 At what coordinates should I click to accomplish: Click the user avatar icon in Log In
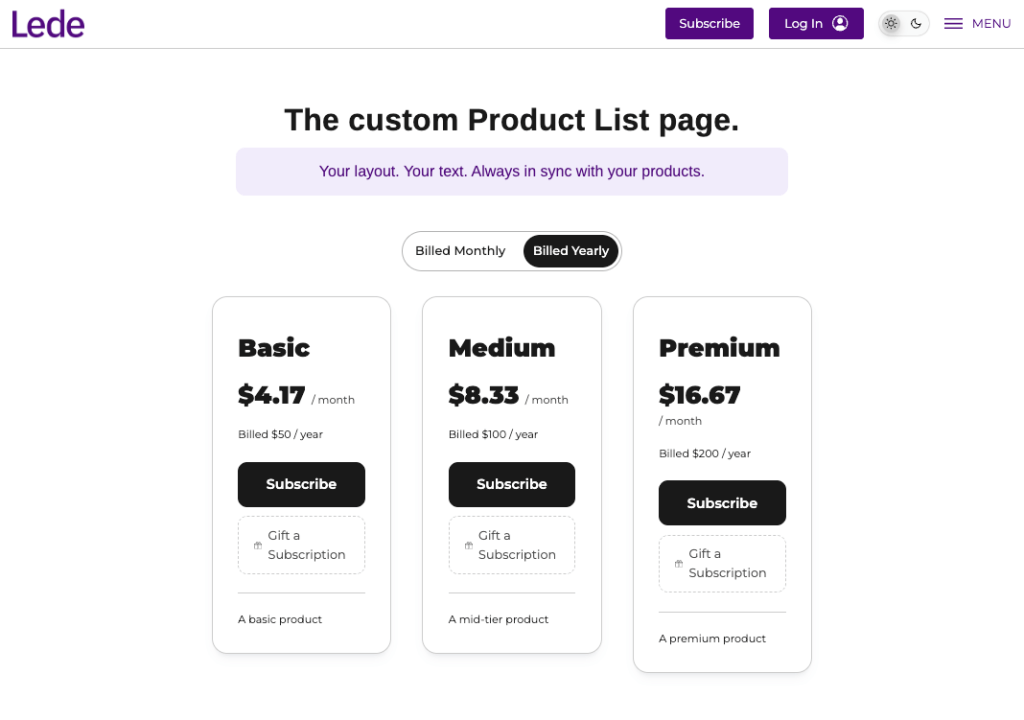click(840, 24)
